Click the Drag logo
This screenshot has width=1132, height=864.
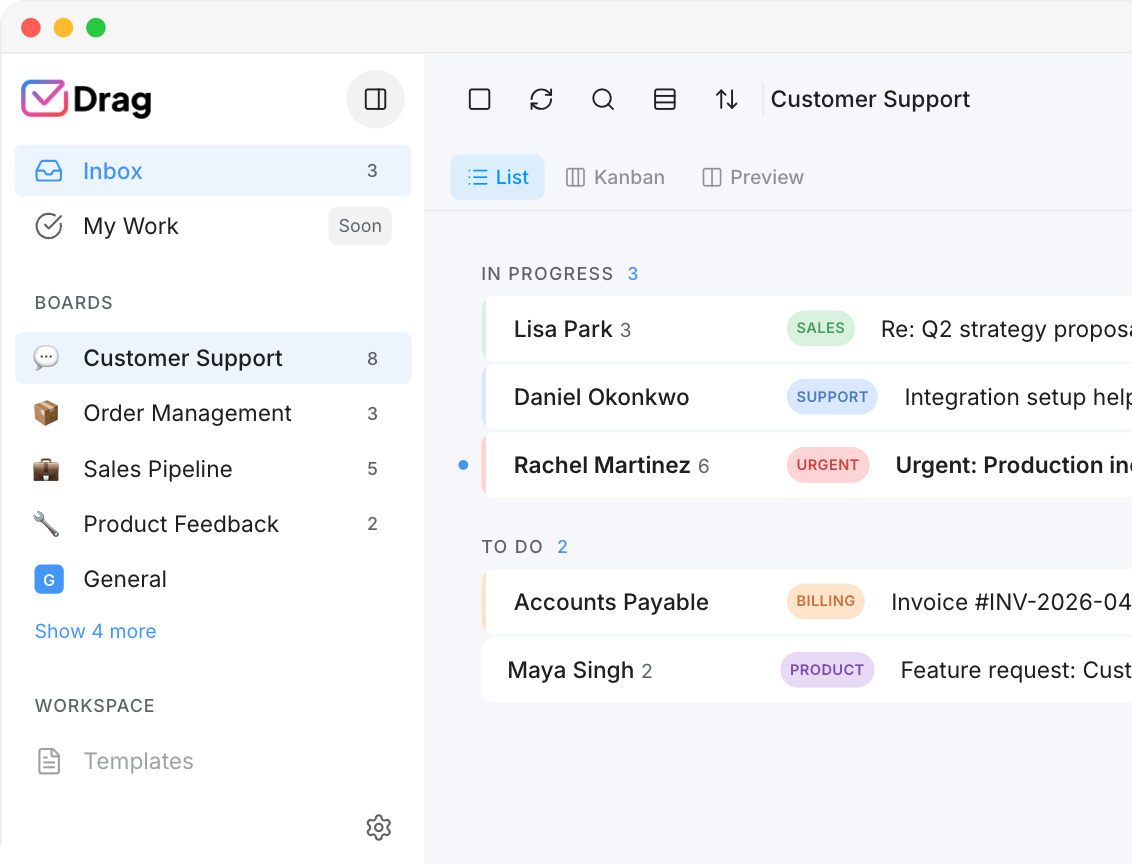click(87, 99)
